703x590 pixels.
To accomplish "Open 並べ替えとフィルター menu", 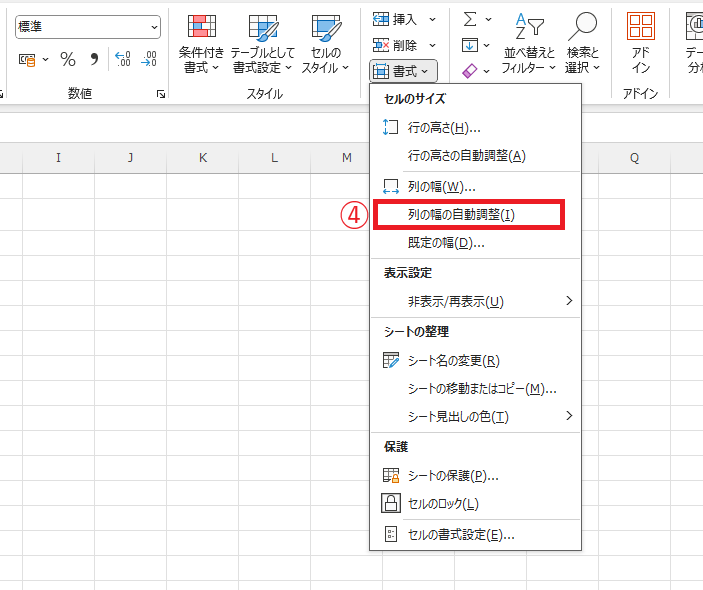I will pos(529,44).
